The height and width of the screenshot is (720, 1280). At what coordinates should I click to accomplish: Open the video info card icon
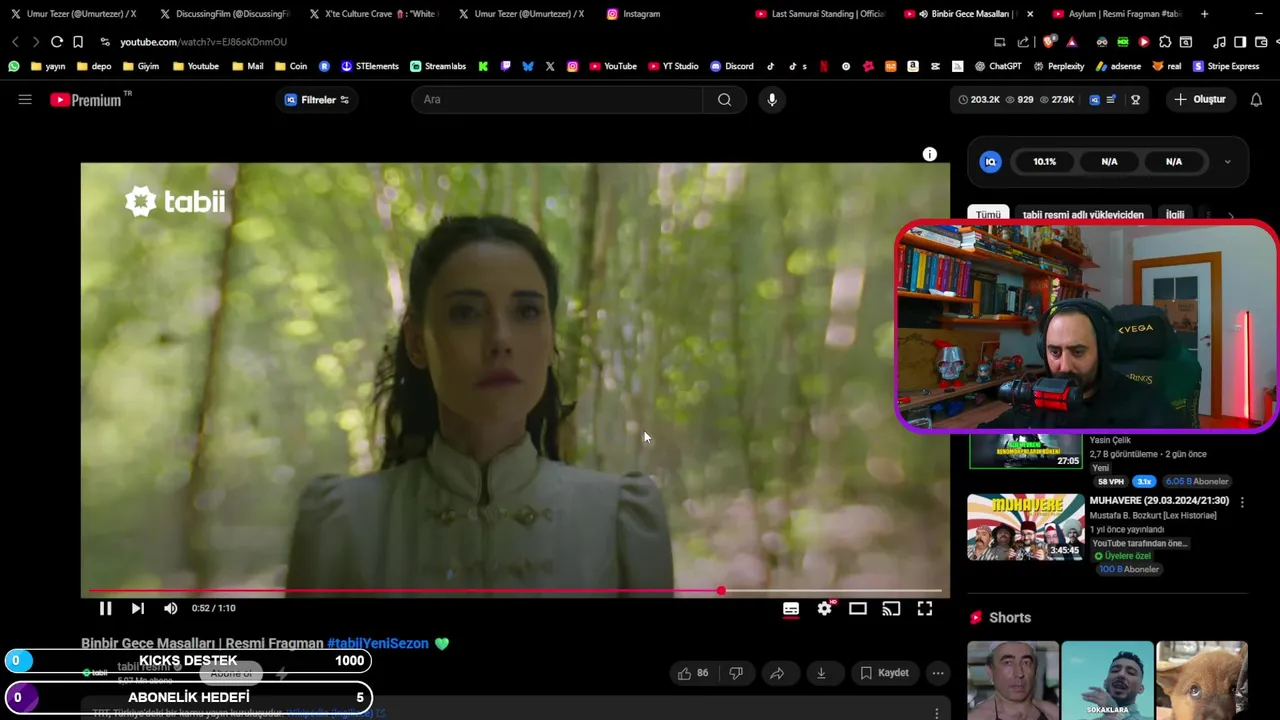click(x=930, y=154)
